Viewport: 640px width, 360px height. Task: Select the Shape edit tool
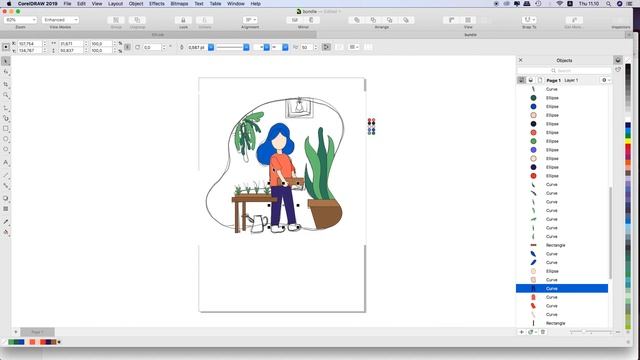click(6, 72)
